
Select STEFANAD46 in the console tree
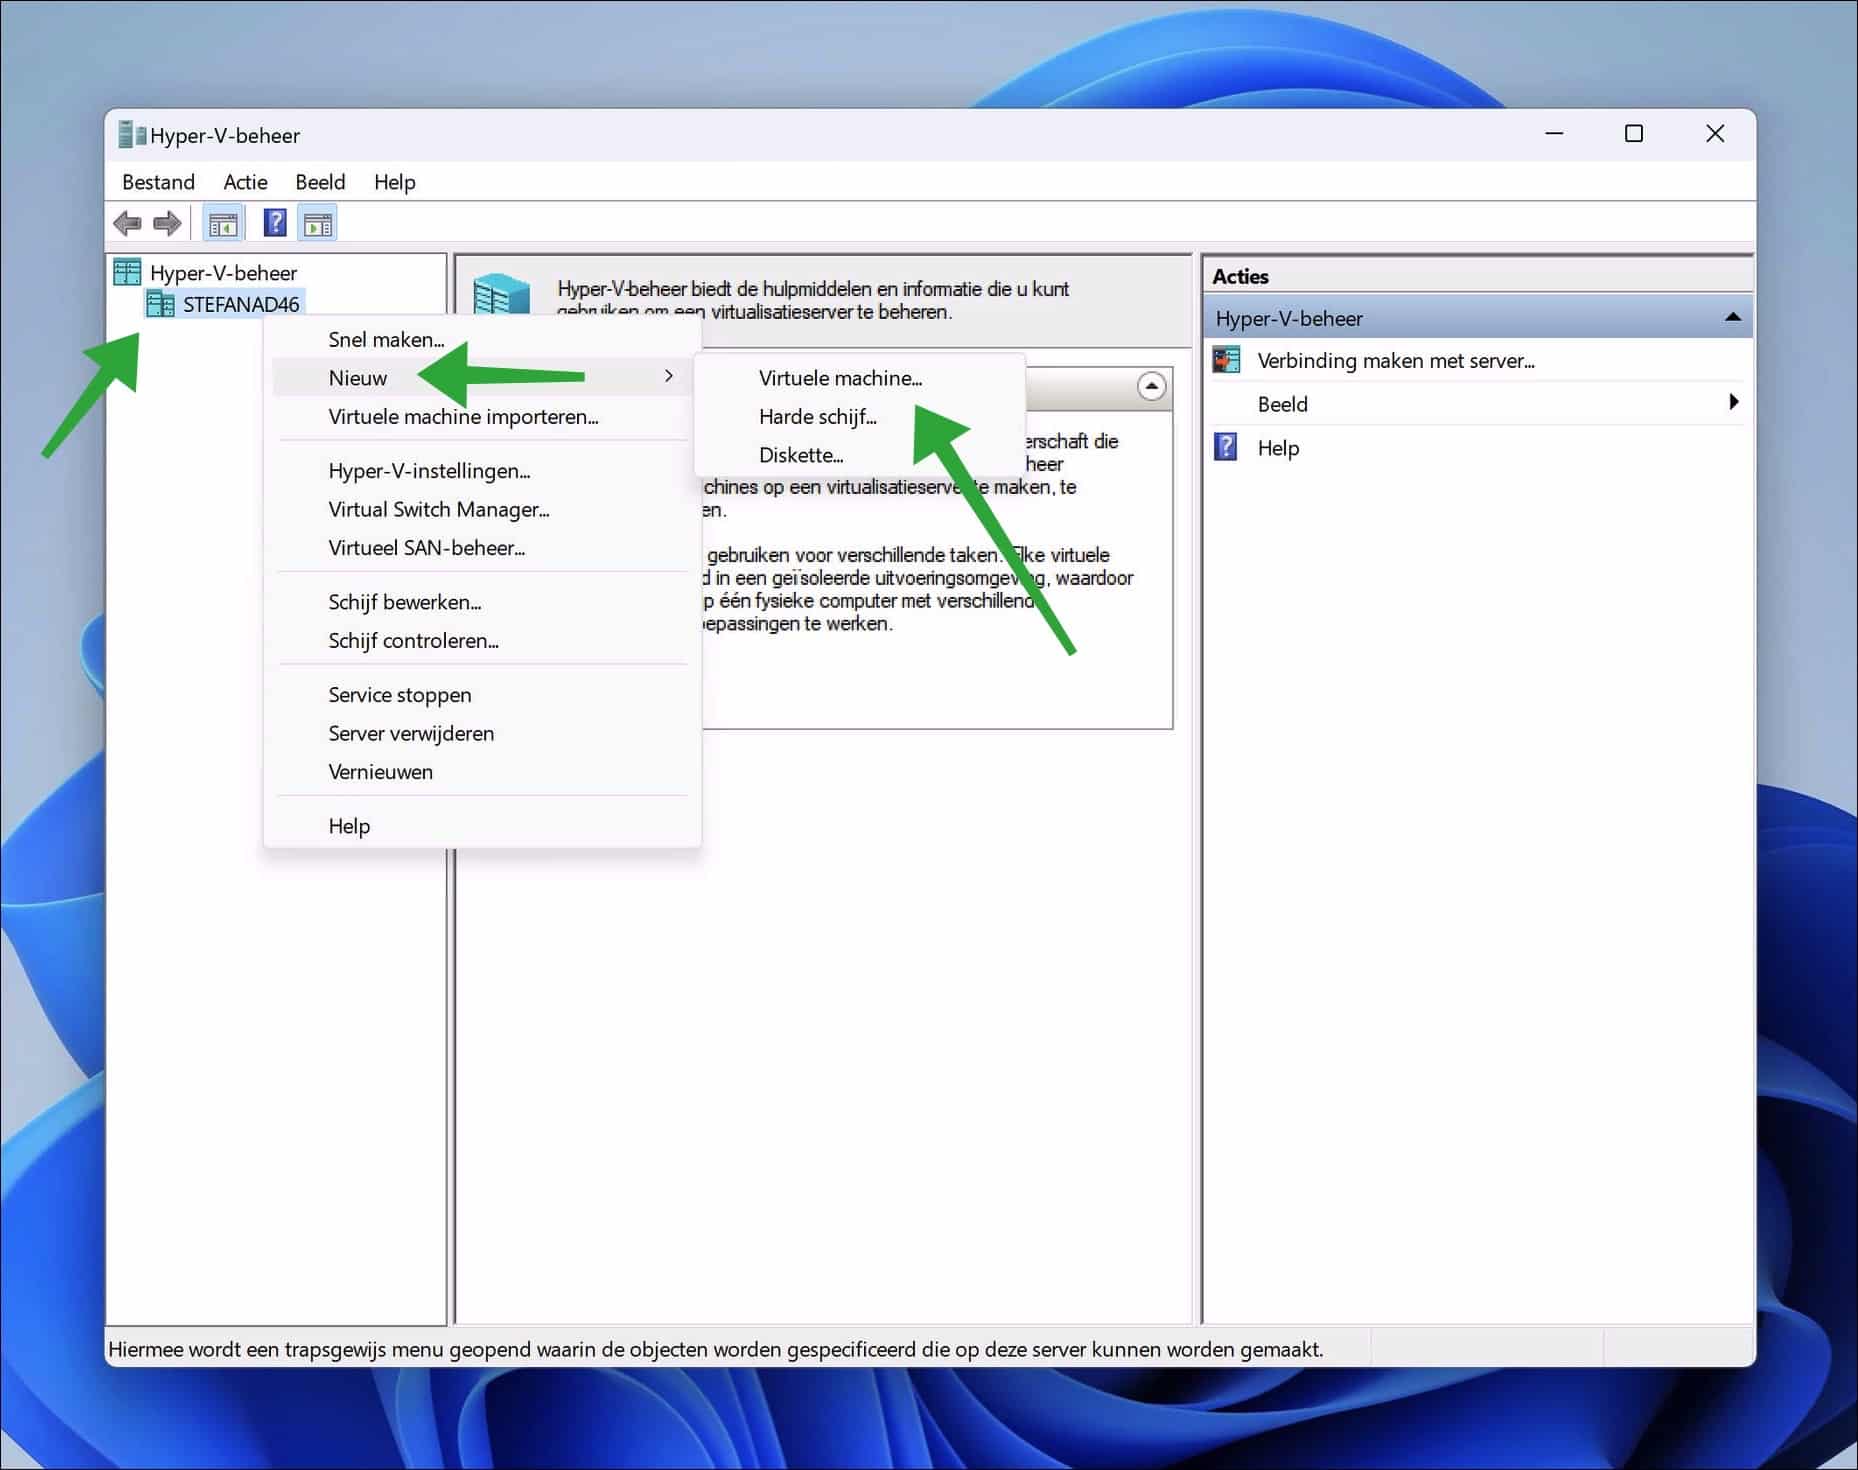coord(240,304)
